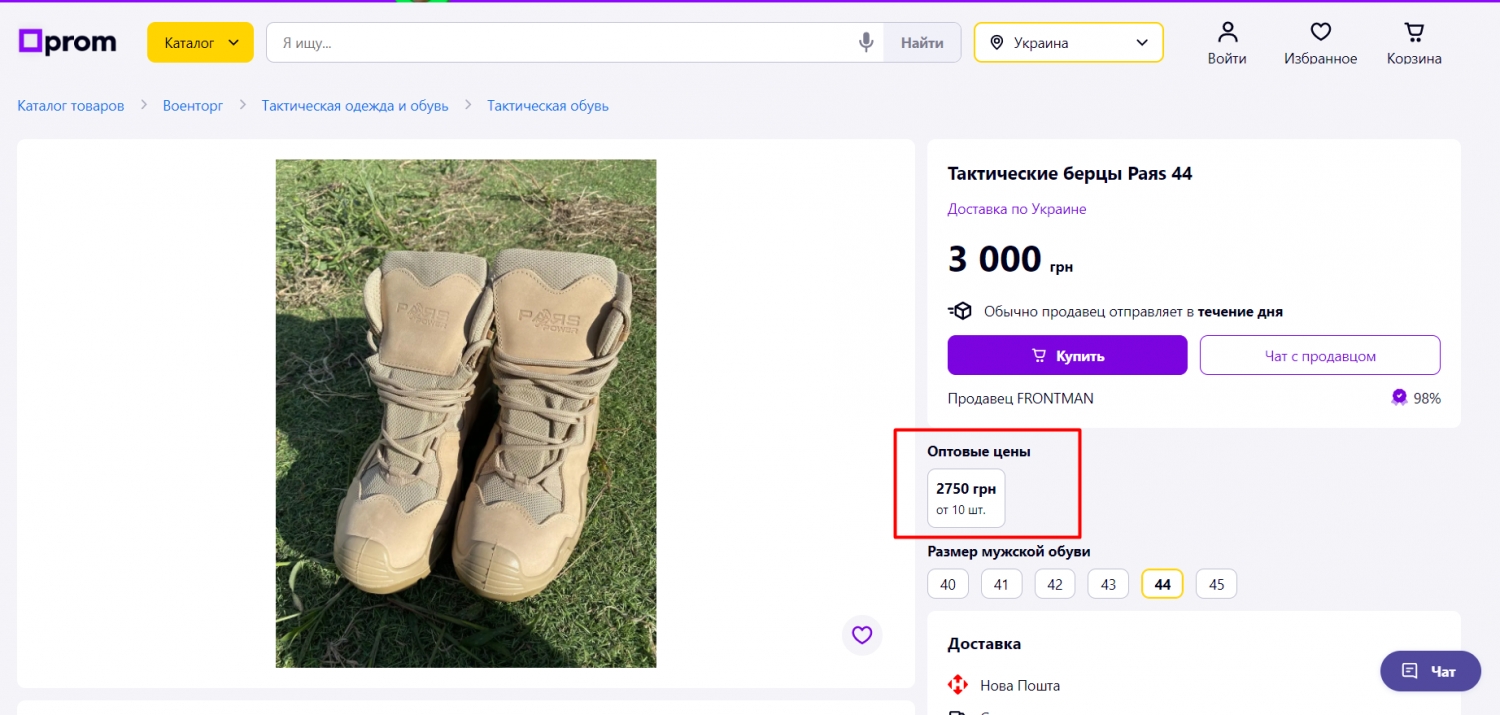Open Тактическая одежда и обувь breadcrumb
The height and width of the screenshot is (715, 1500).
click(355, 105)
